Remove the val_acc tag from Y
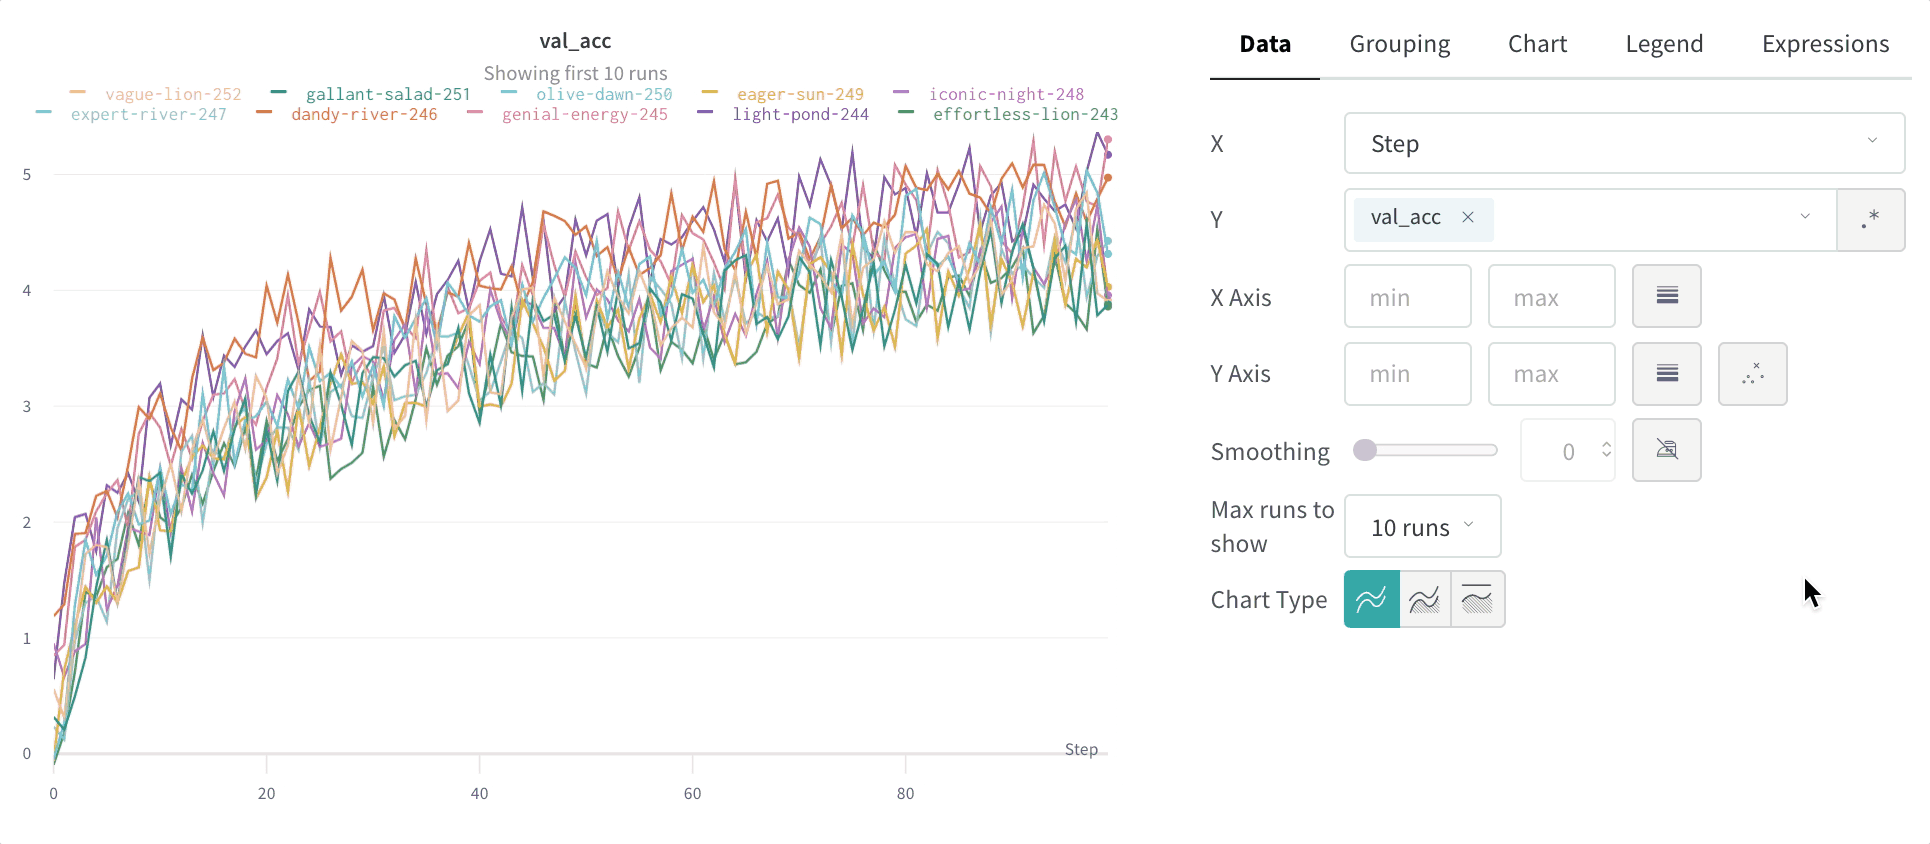Screen dimensions: 1930x844 pos(1468,217)
